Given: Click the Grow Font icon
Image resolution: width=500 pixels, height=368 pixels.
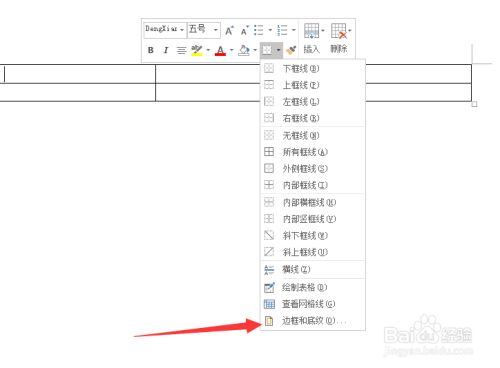Looking at the screenshot, I should 229,31.
